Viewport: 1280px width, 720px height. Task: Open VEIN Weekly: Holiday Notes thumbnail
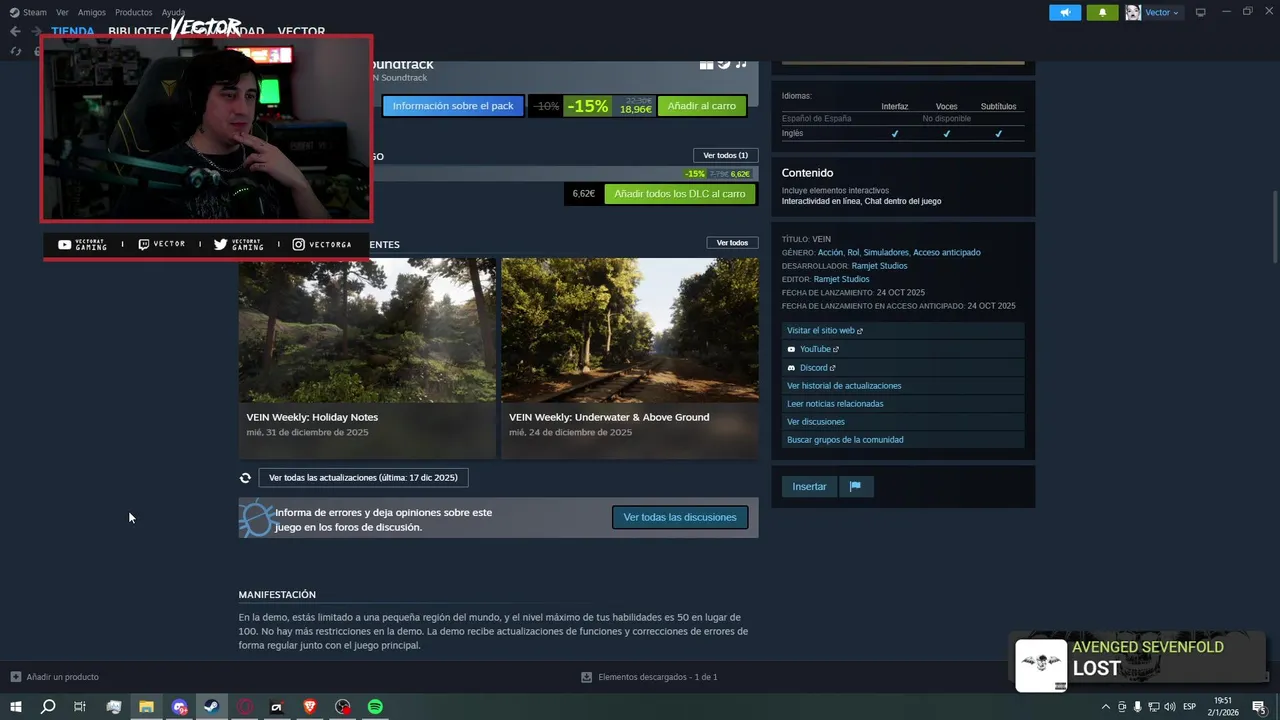point(367,330)
